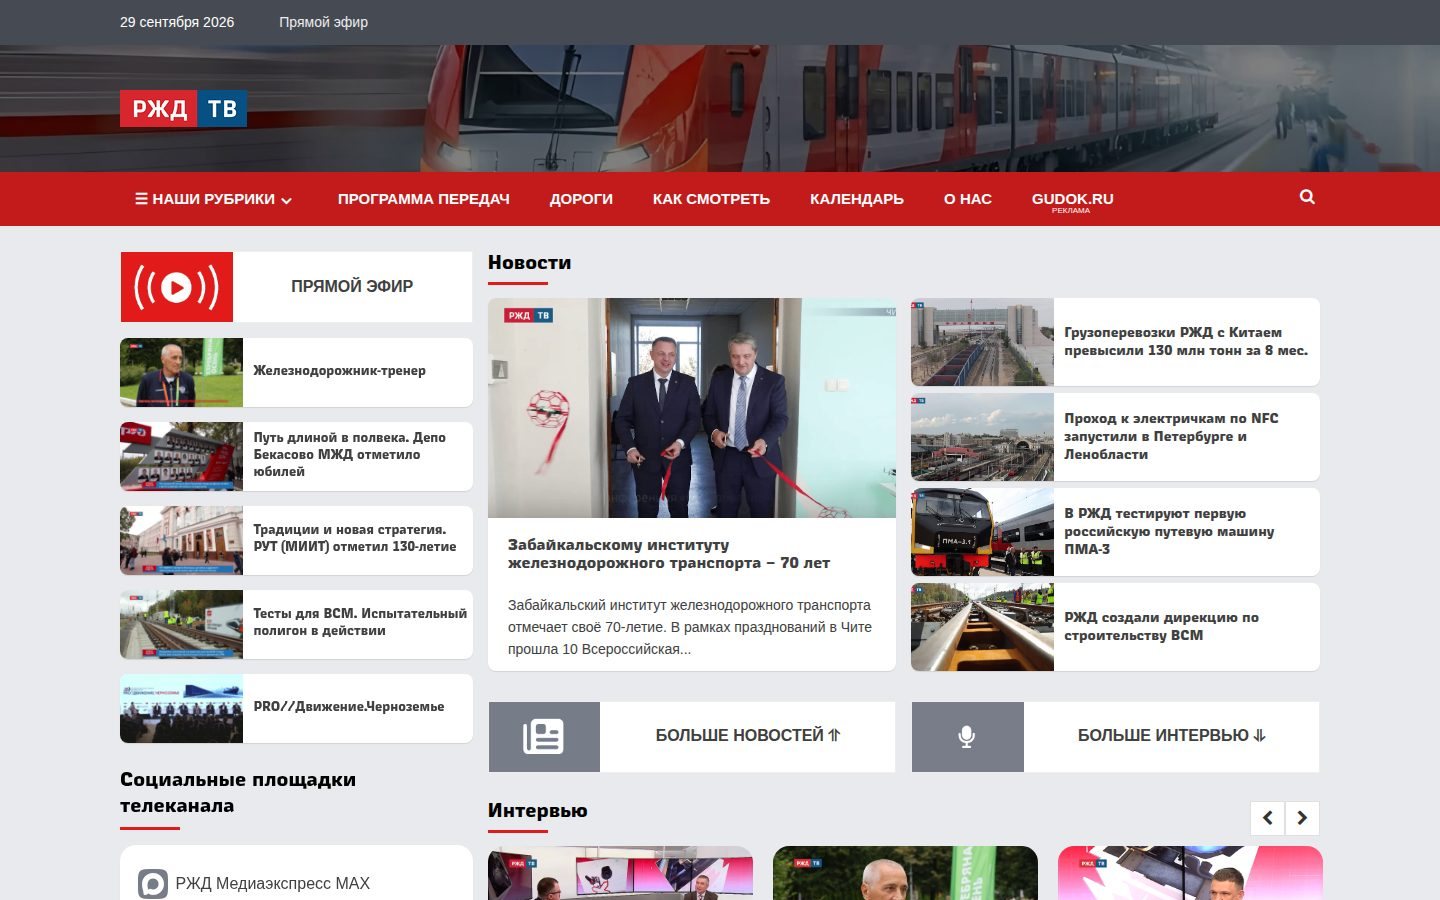
Task: Click the Интервью section heading
Action: [x=537, y=811]
